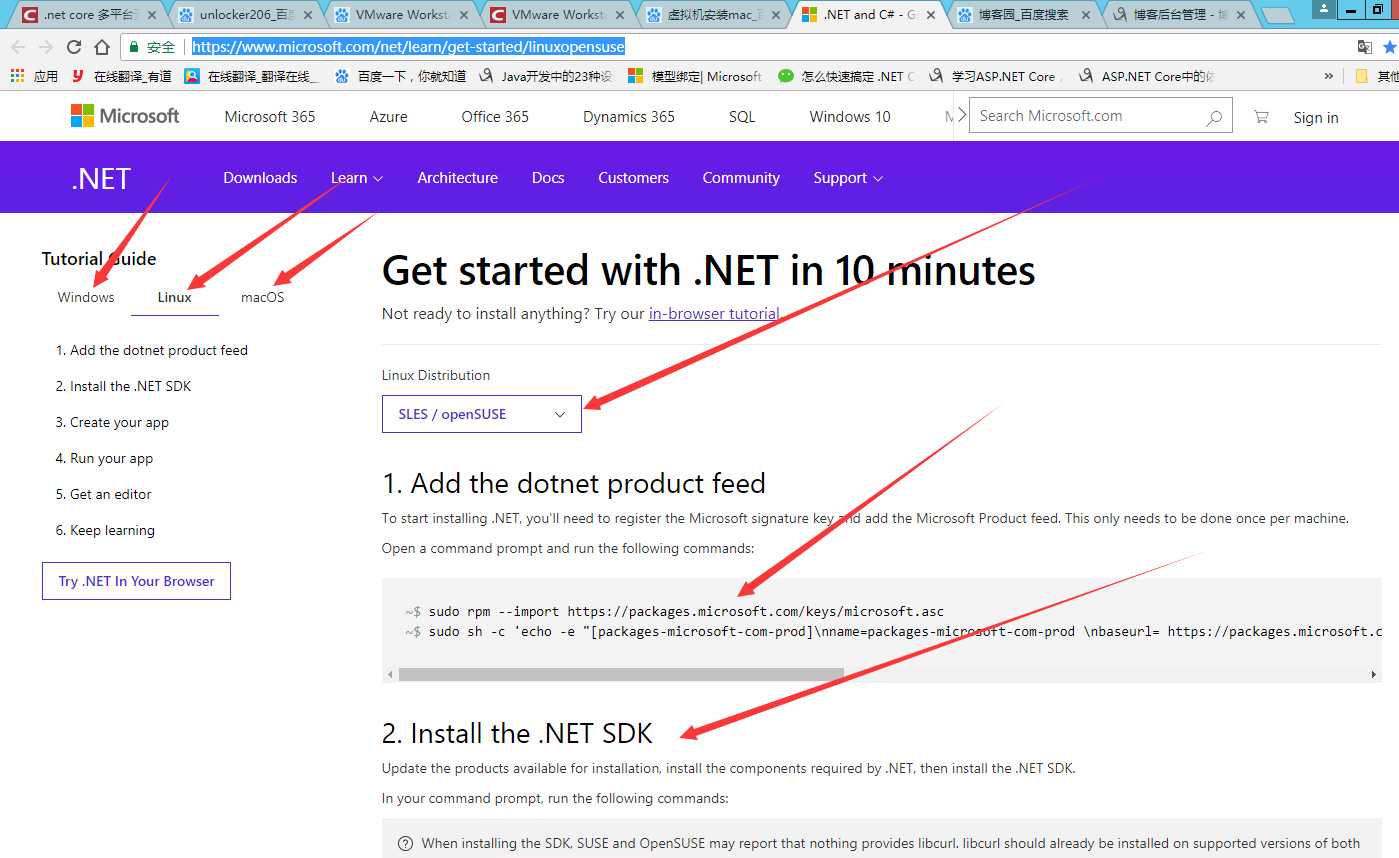Open the Linux Distribution SLES / openSUSE dropdown

(482, 414)
